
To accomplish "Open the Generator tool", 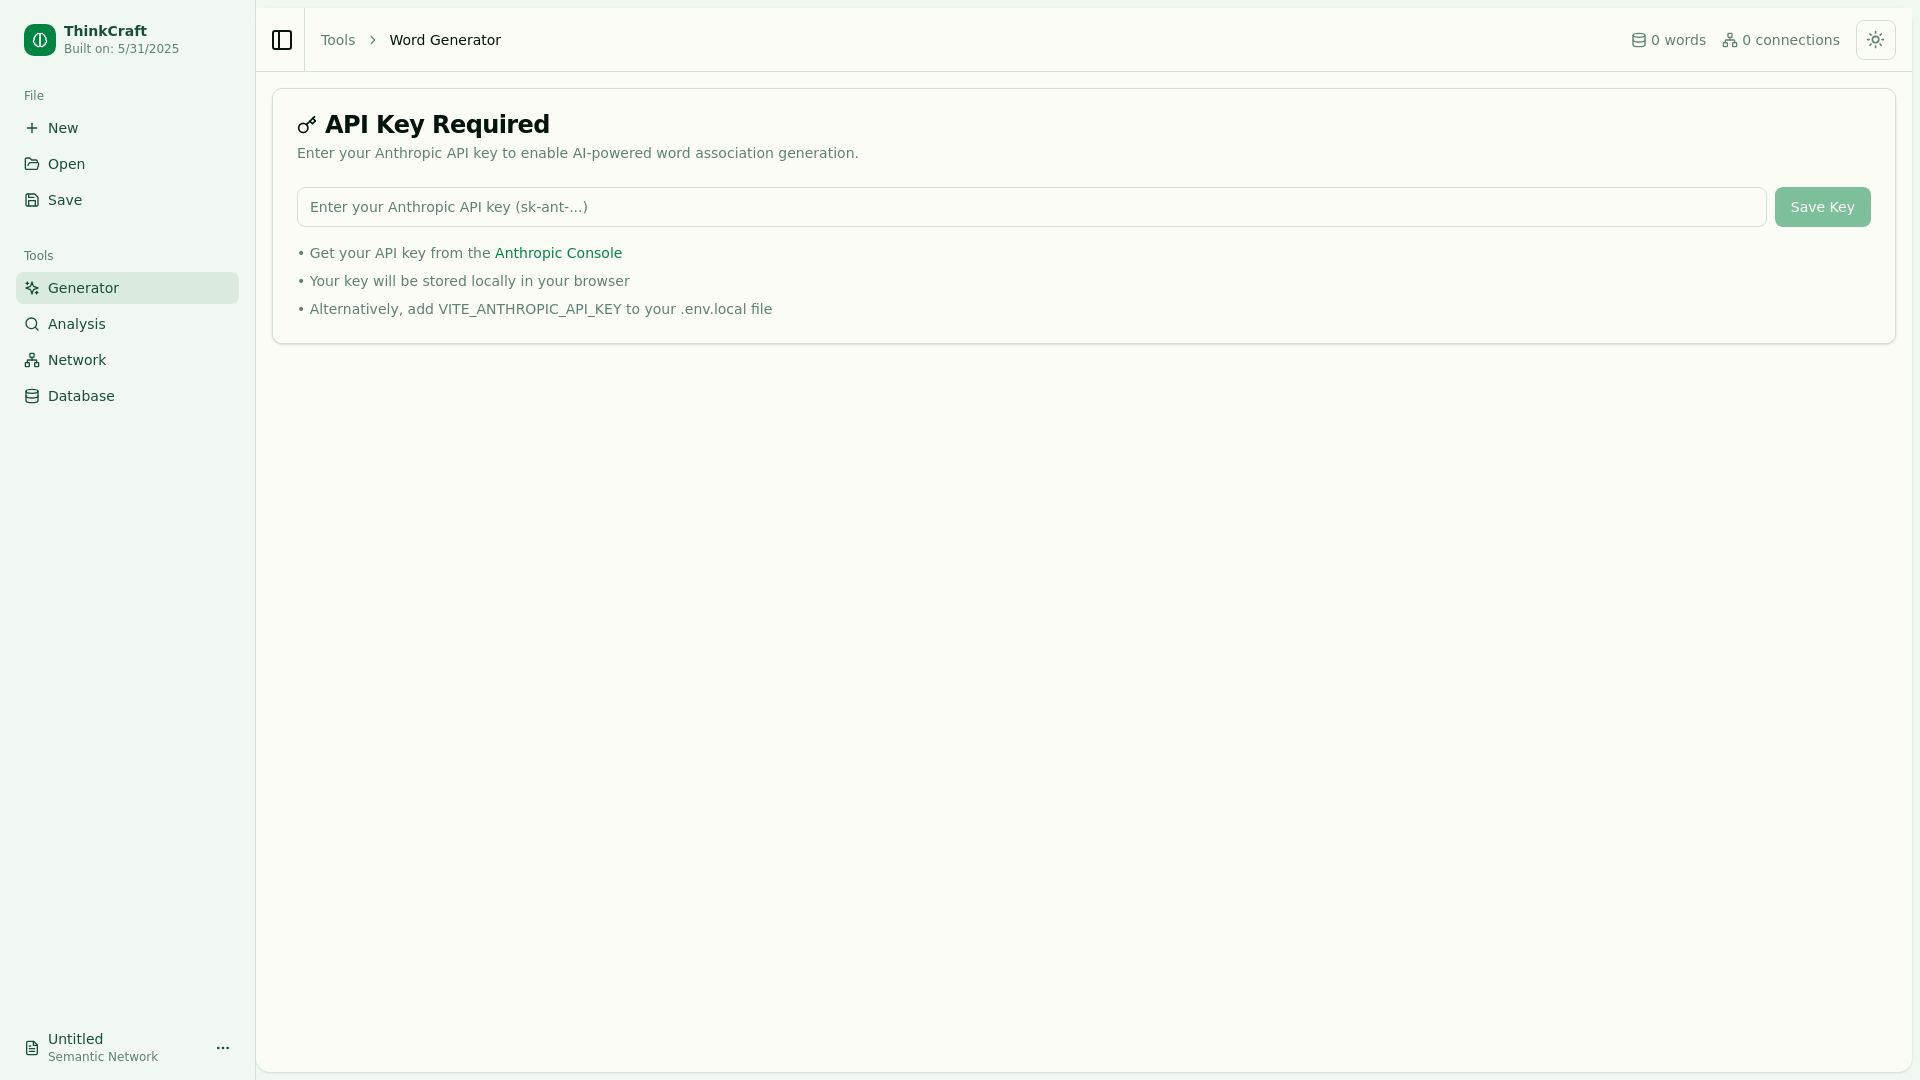I will coord(127,288).
